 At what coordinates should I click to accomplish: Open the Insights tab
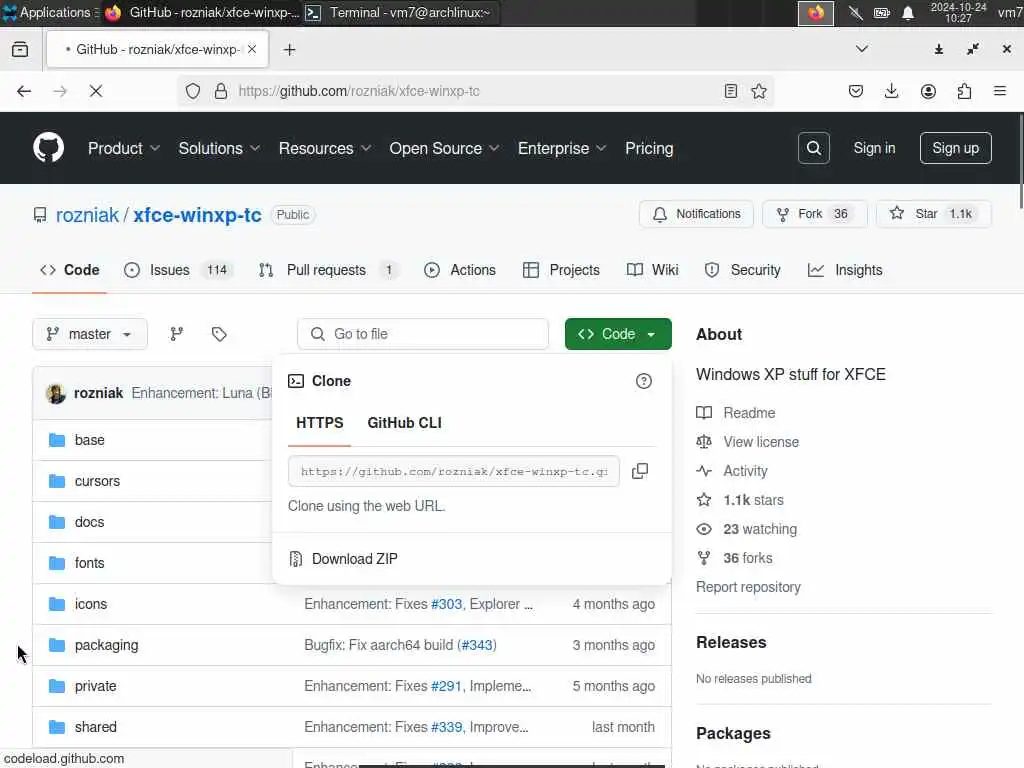coord(846,270)
